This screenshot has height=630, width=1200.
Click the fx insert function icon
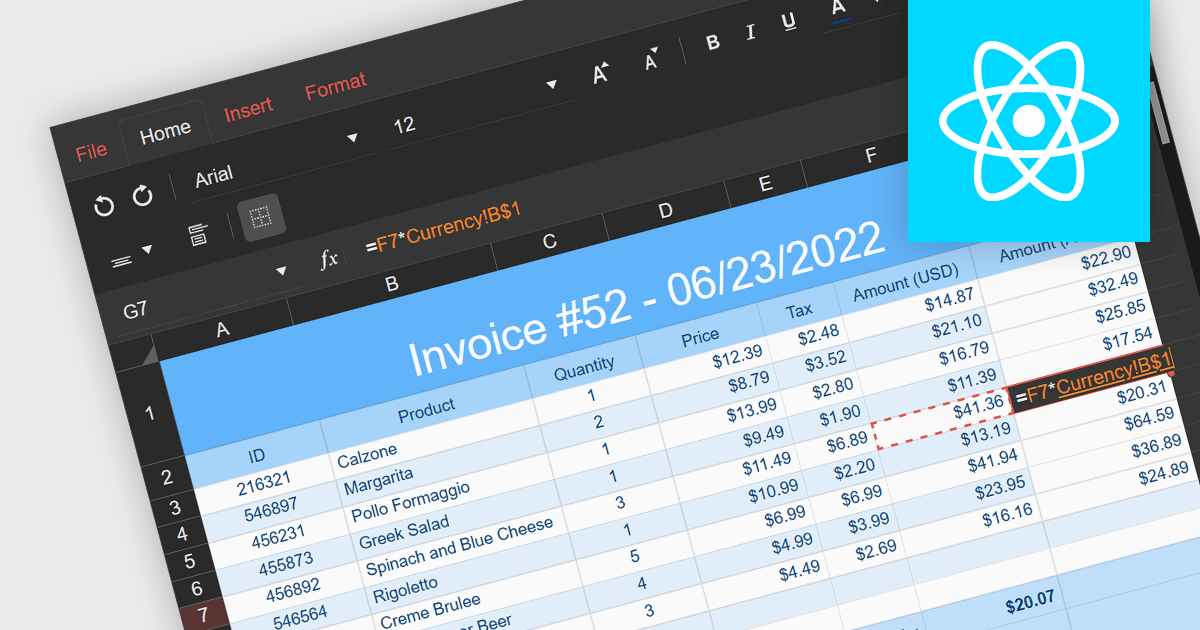[328, 260]
